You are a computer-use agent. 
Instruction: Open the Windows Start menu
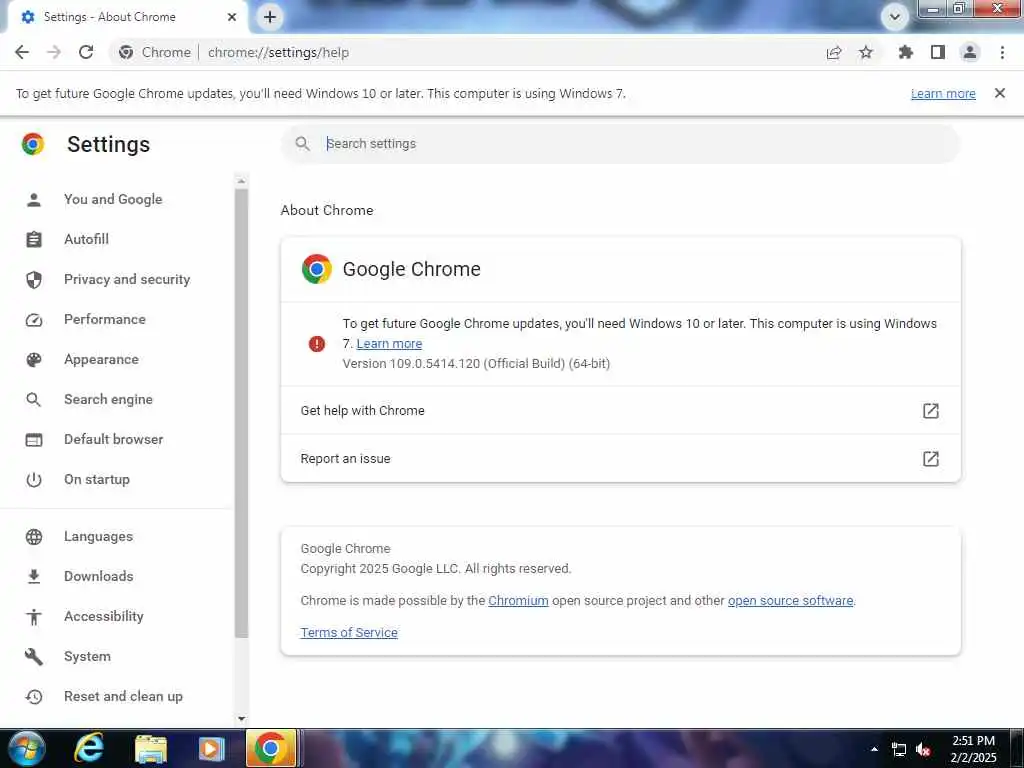tap(26, 748)
